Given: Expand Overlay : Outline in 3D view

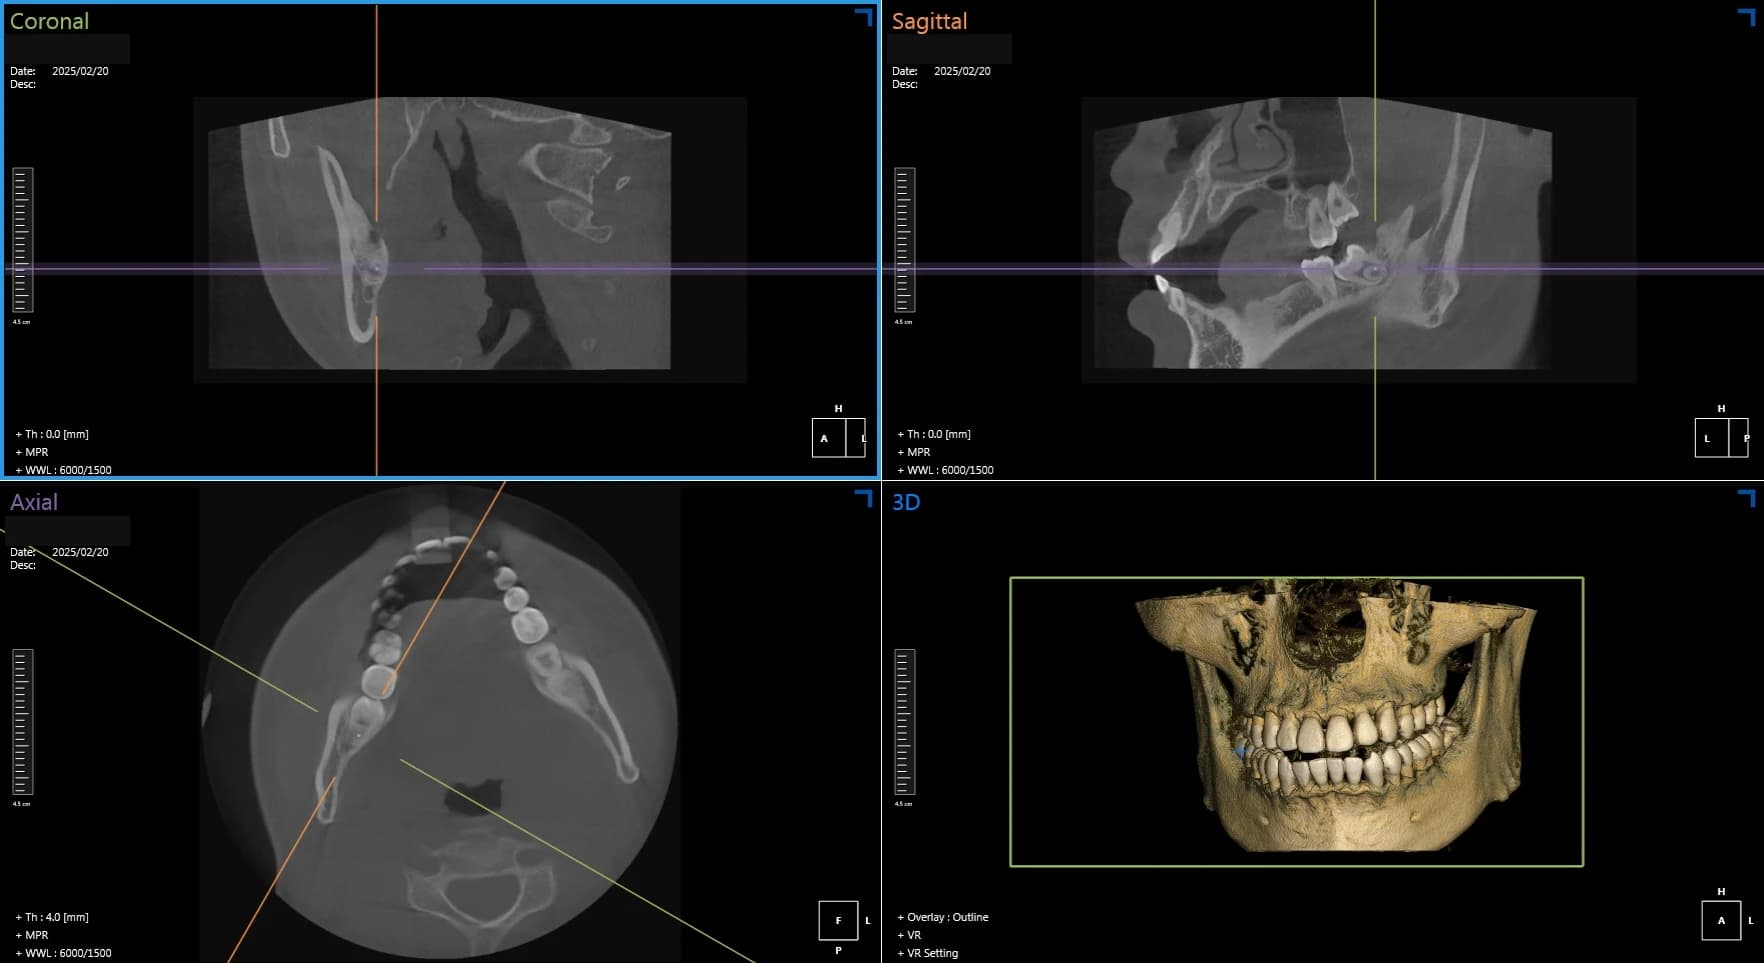Looking at the screenshot, I should click(x=942, y=917).
